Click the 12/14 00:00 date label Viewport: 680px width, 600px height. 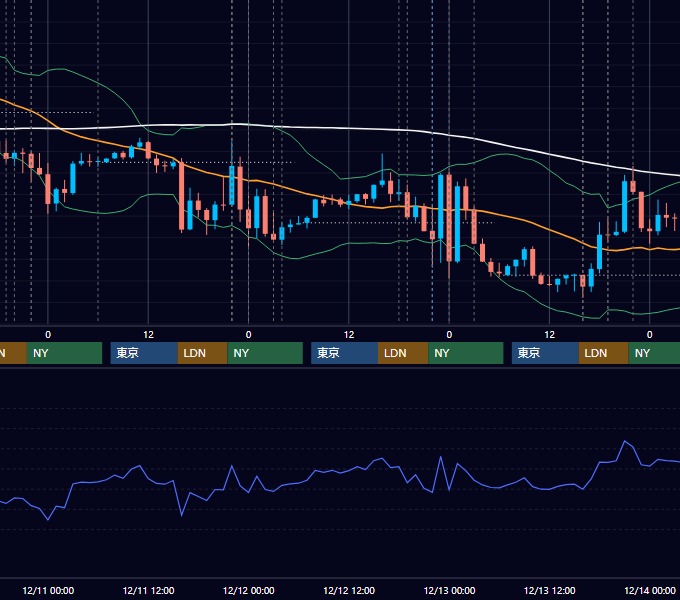(650, 590)
